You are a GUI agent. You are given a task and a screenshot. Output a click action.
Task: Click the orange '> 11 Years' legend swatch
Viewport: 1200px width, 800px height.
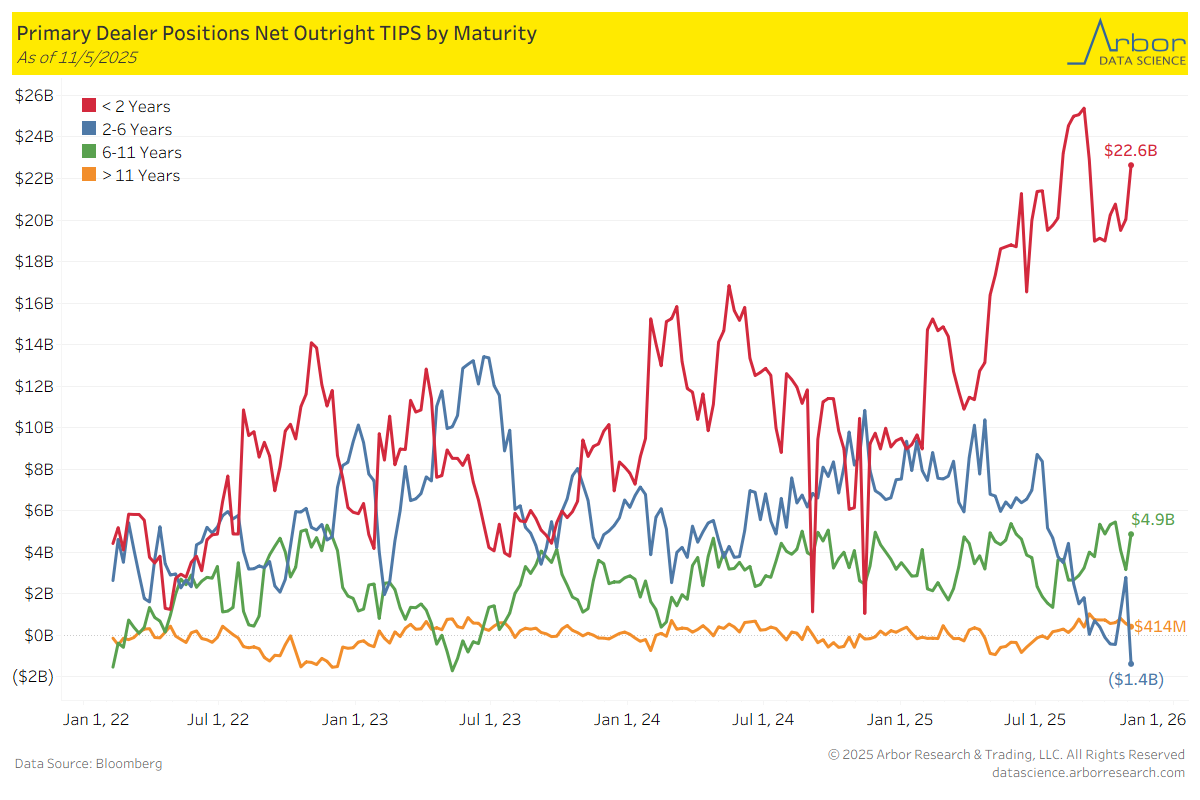(x=89, y=175)
